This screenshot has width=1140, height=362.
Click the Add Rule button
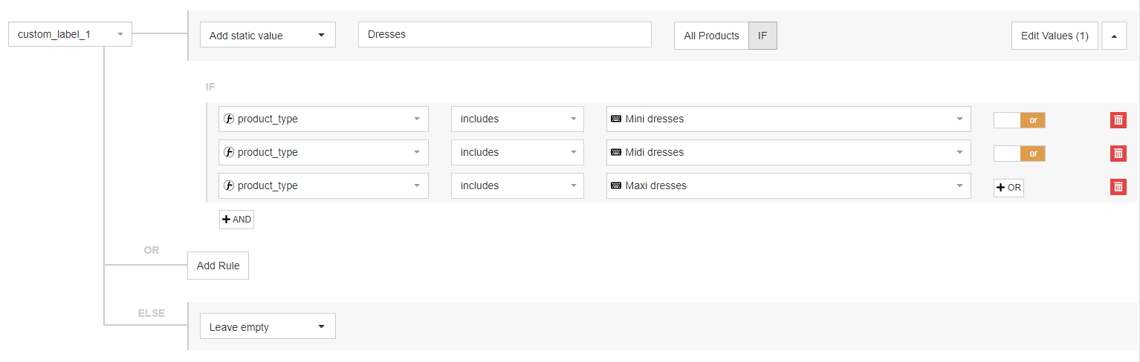[x=218, y=266]
